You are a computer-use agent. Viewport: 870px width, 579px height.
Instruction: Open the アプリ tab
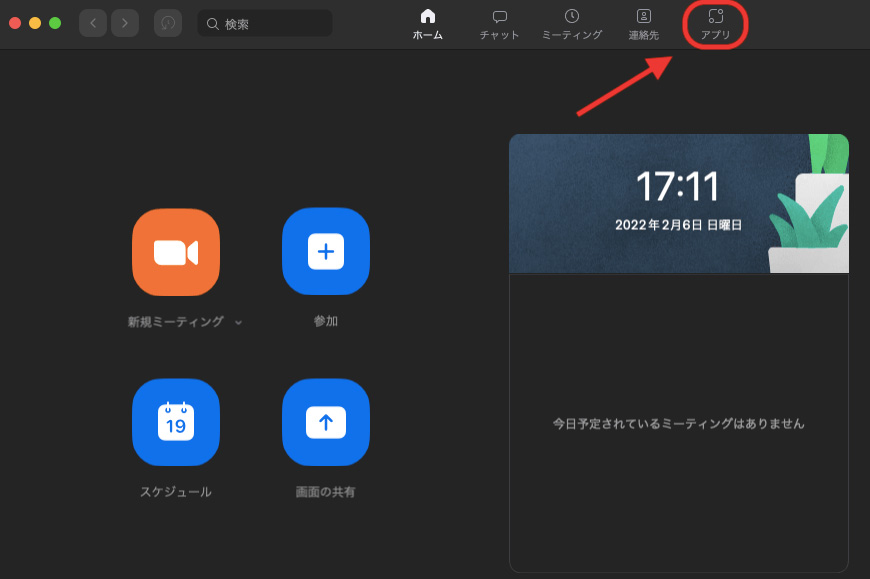tap(715, 24)
